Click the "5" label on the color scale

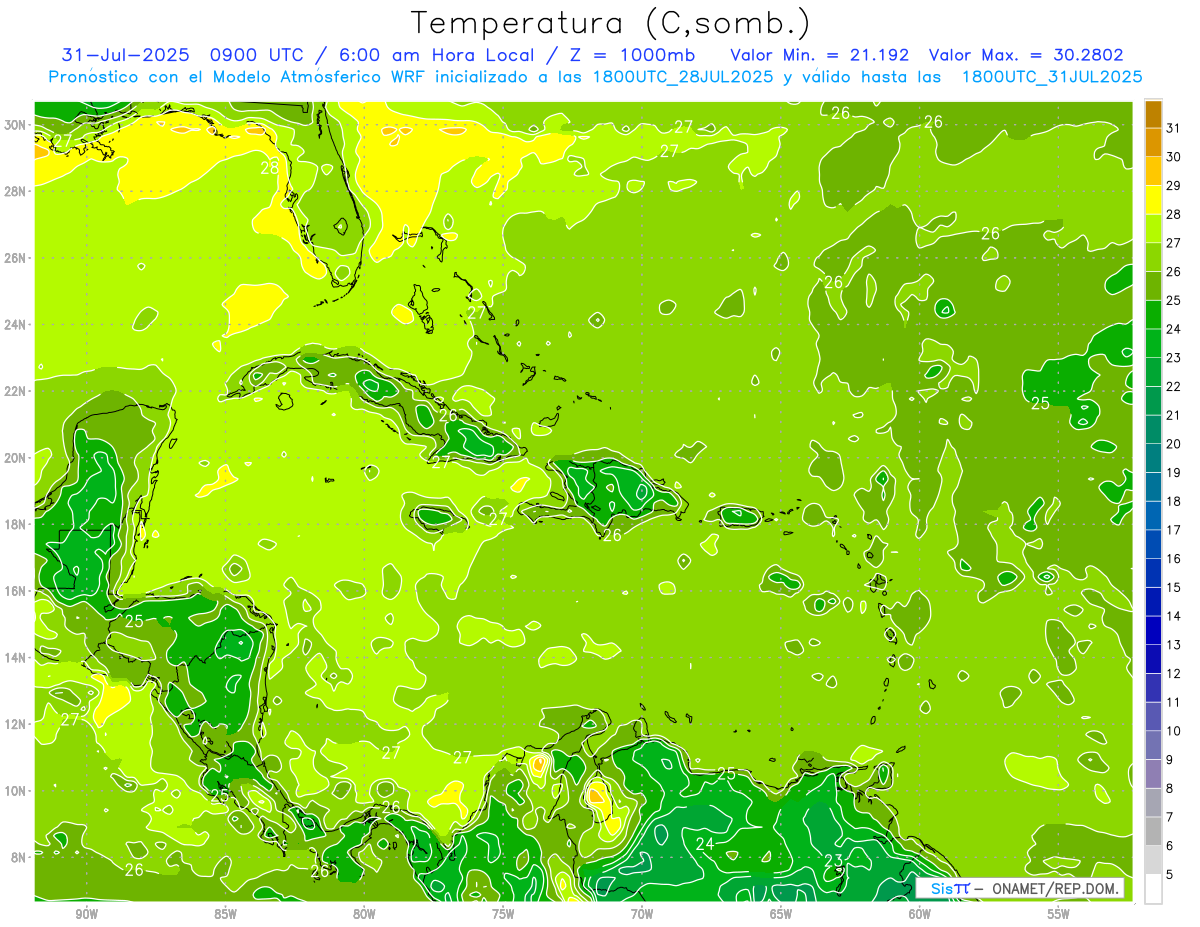(x=1170, y=875)
